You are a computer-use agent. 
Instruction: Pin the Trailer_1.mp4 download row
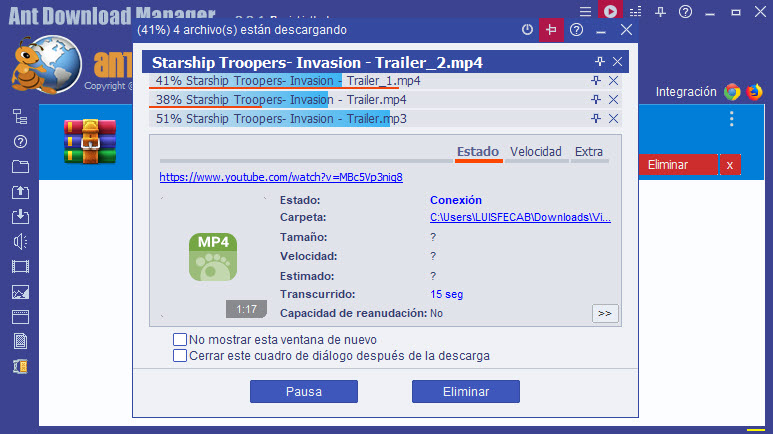(596, 80)
